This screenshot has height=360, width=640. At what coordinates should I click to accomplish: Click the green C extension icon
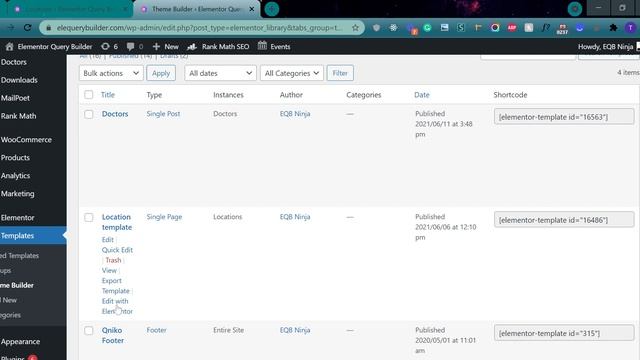[x=427, y=28]
